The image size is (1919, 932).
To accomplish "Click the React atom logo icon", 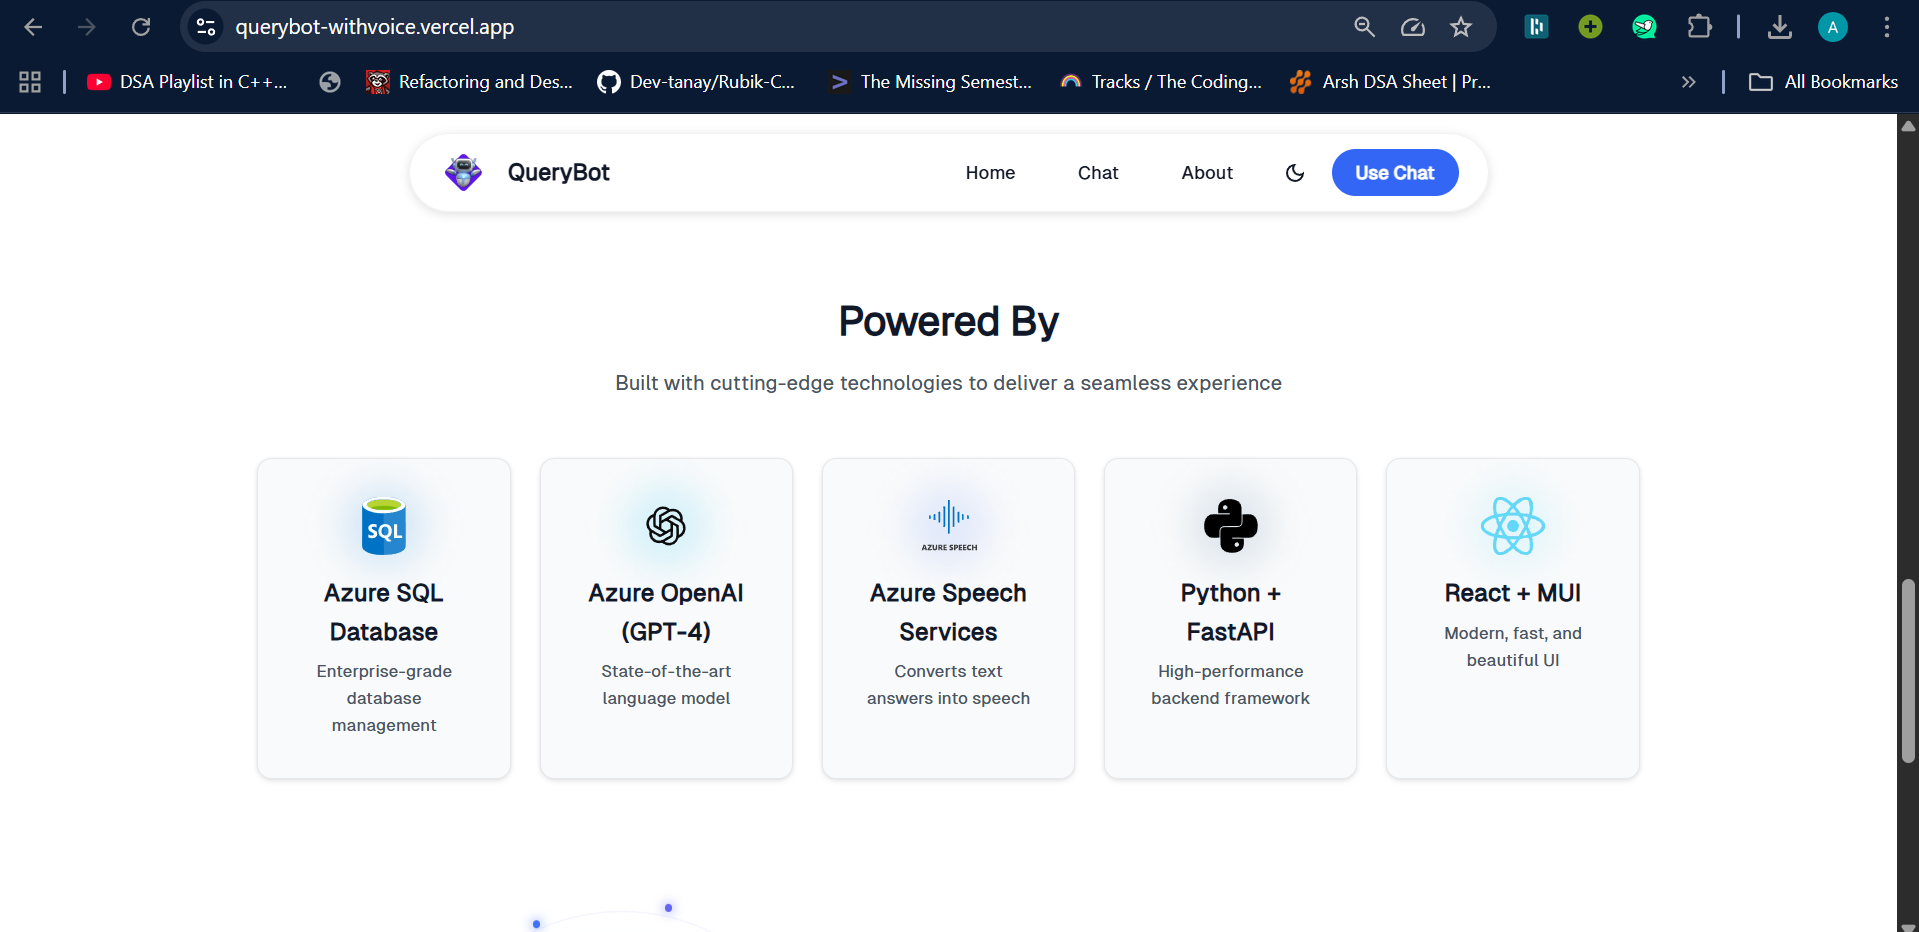I will (x=1513, y=526).
